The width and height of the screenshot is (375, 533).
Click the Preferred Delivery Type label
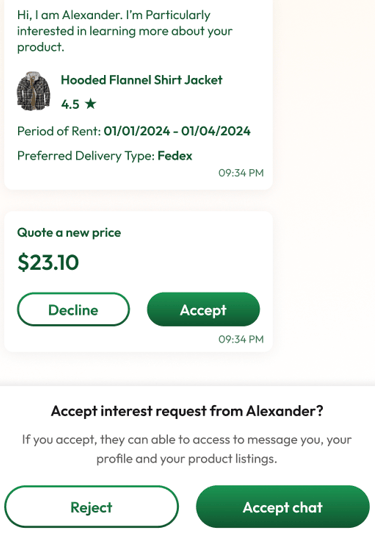point(86,156)
